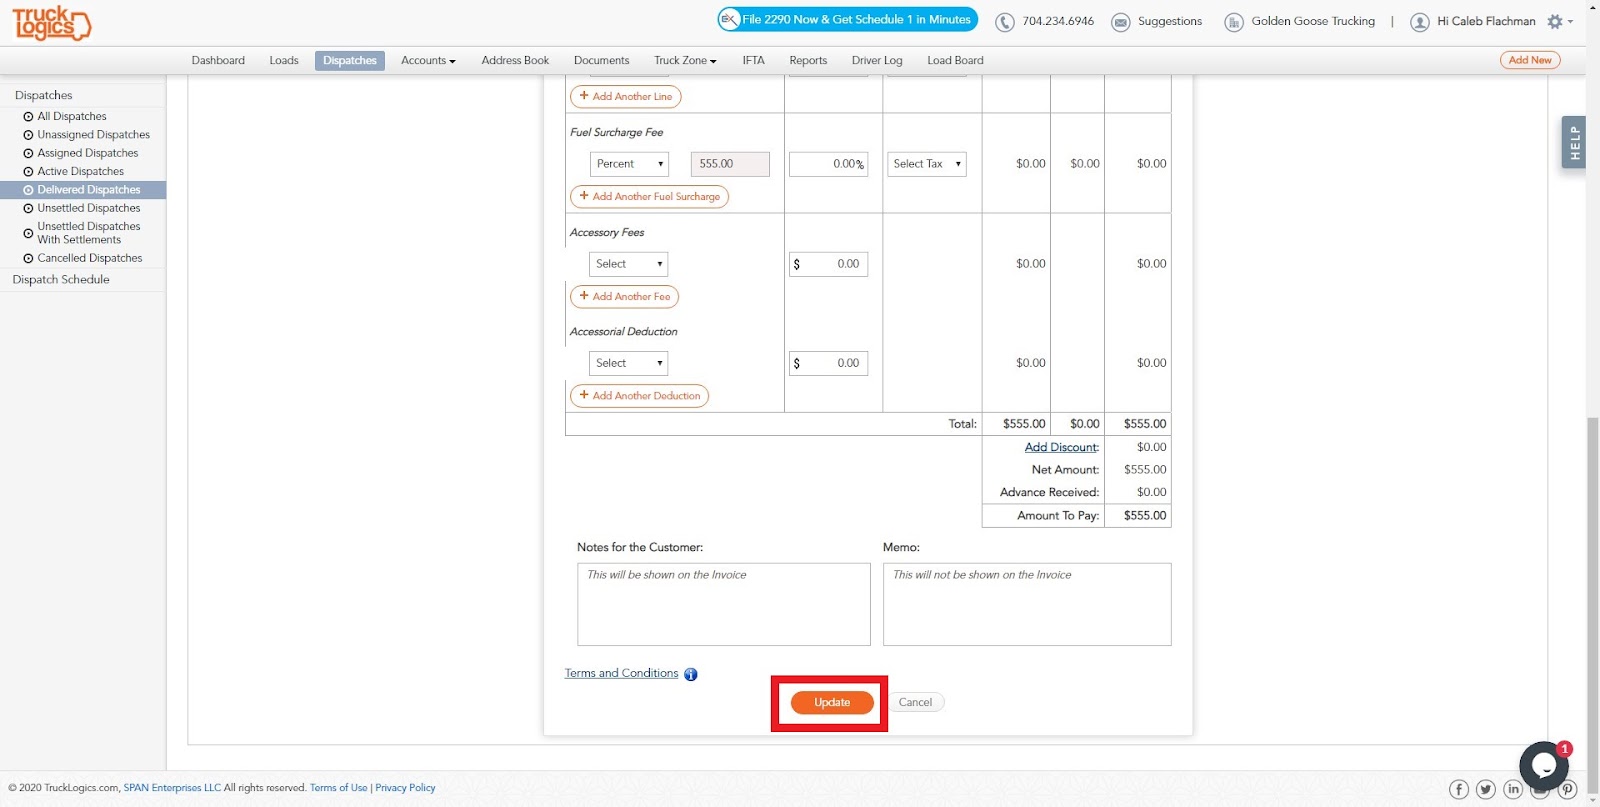Open the LinkedIn social link

tap(1513, 789)
